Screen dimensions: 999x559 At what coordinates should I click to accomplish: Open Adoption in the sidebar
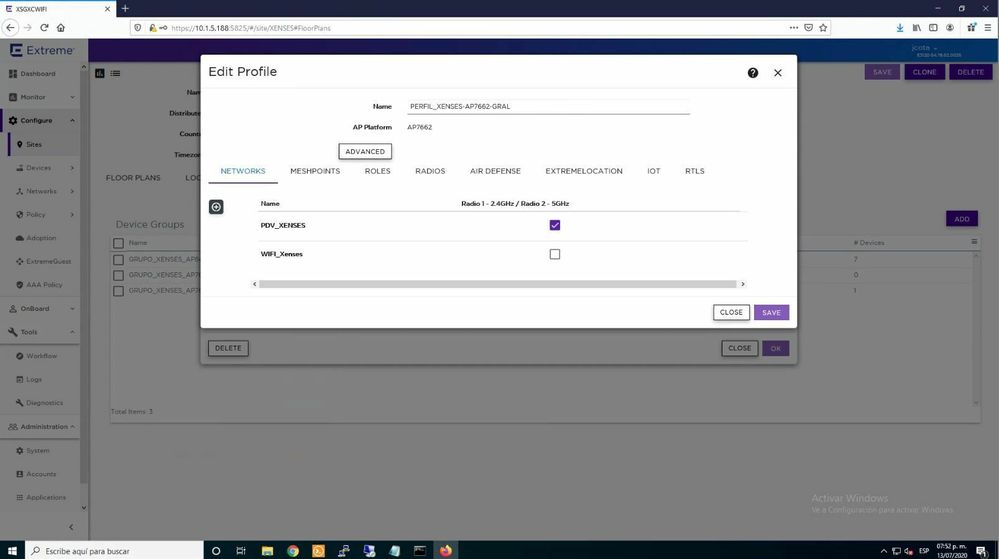pos(41,238)
